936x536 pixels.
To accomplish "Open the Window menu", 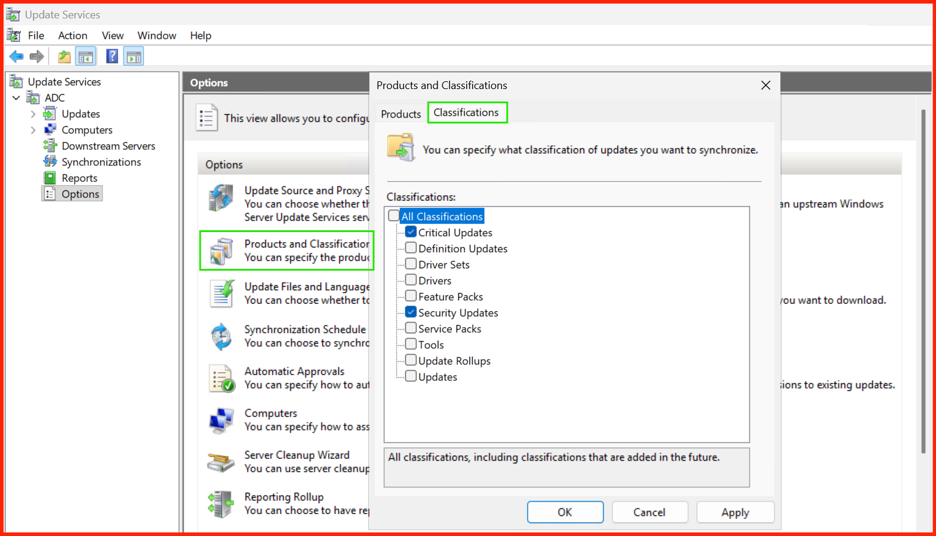I will [x=156, y=36].
